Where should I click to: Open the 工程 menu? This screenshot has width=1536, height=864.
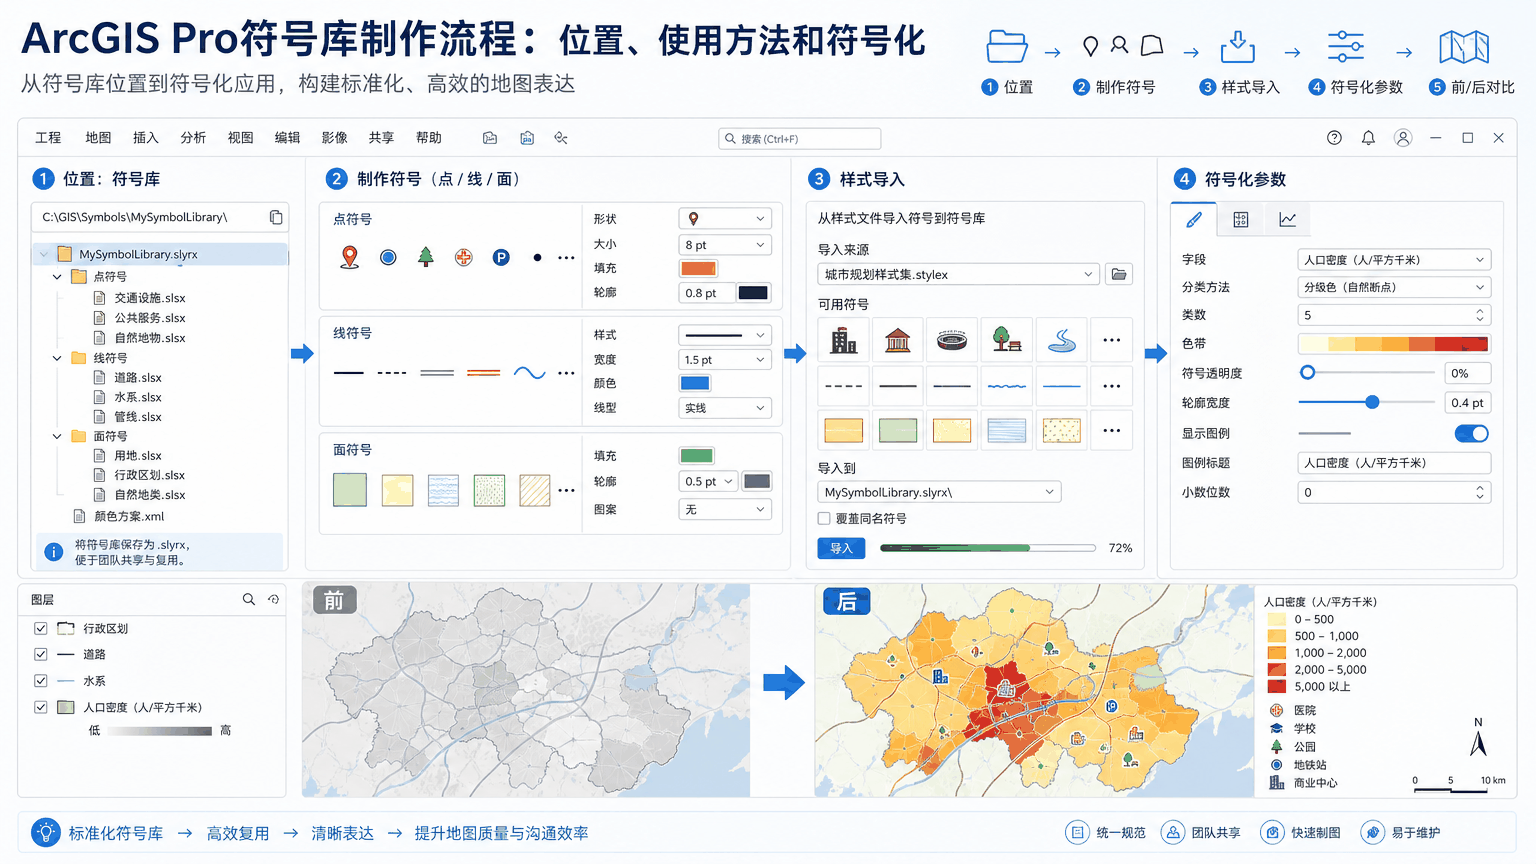point(48,138)
